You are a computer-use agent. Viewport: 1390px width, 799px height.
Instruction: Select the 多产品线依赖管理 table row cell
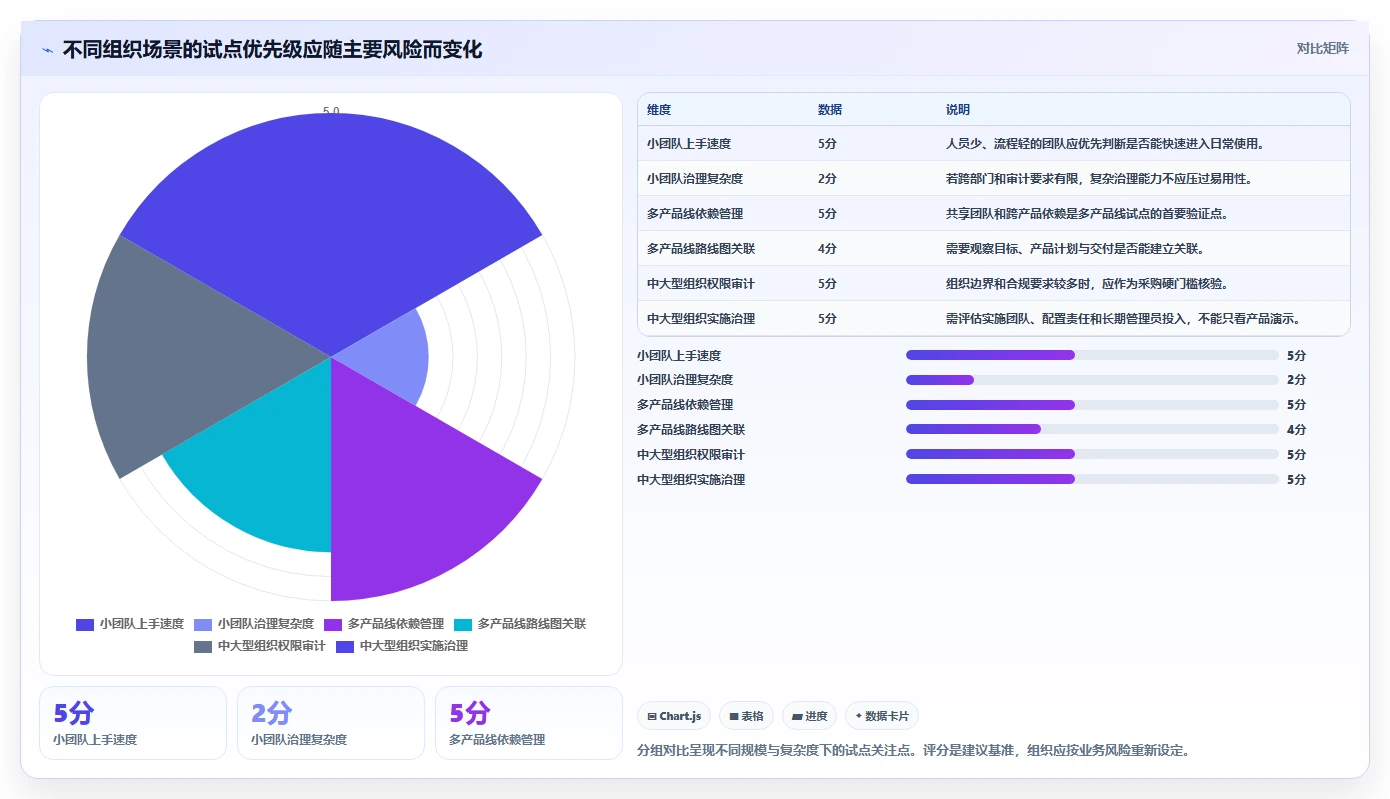pos(695,214)
